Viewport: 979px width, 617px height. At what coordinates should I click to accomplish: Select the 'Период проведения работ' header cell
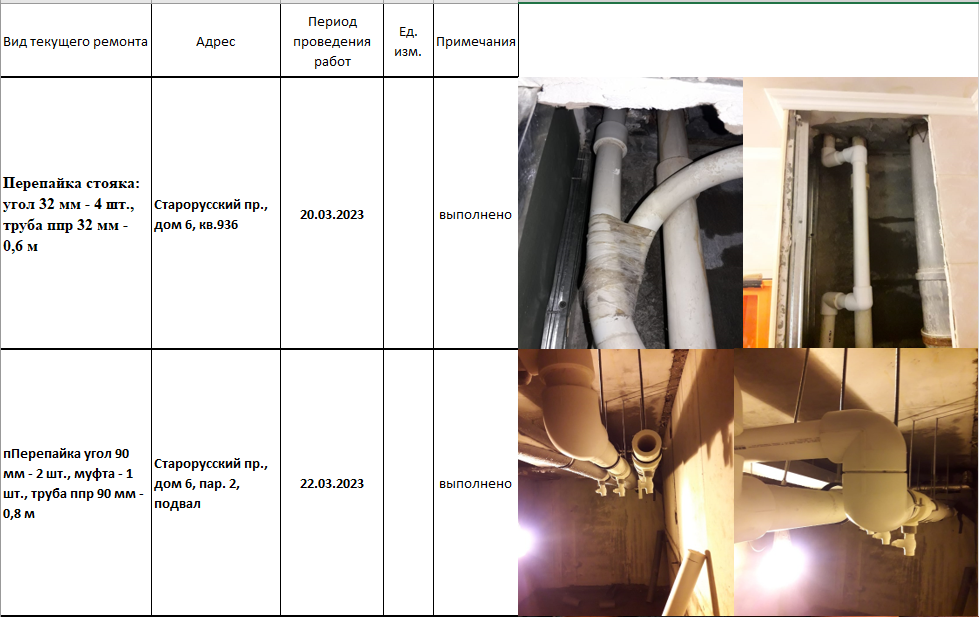tap(332, 42)
